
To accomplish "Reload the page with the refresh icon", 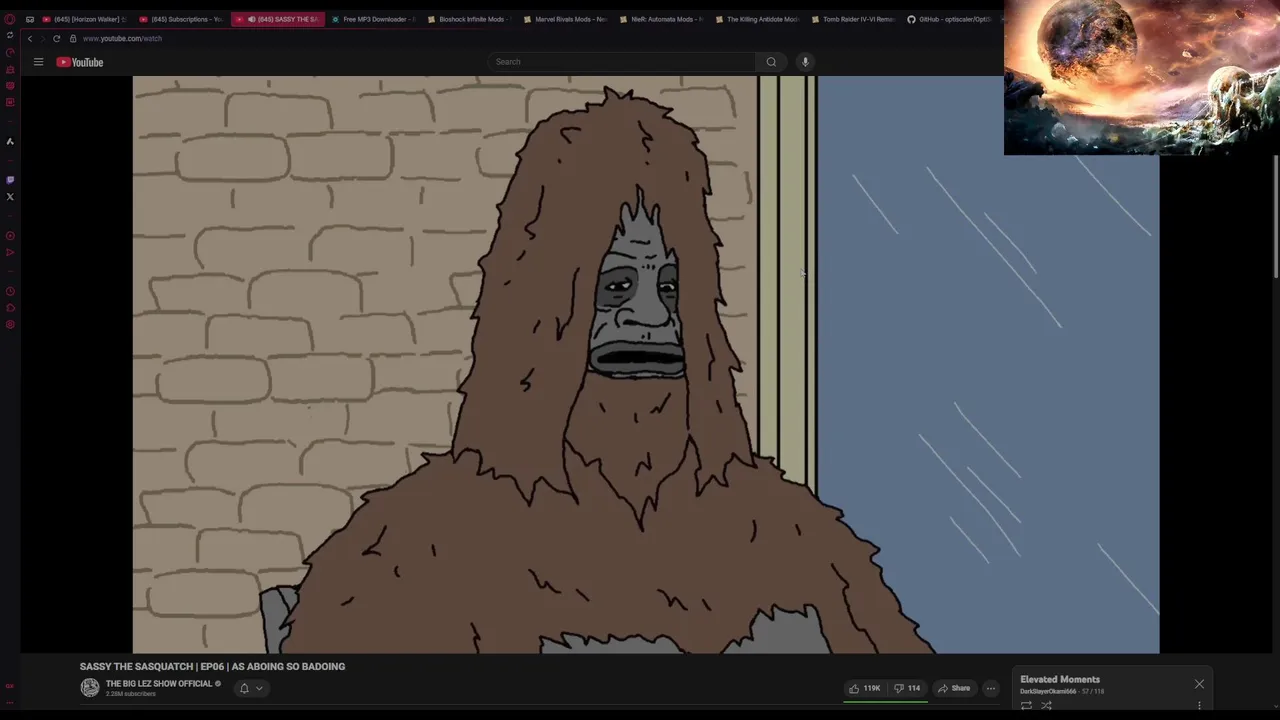I will tap(56, 38).
